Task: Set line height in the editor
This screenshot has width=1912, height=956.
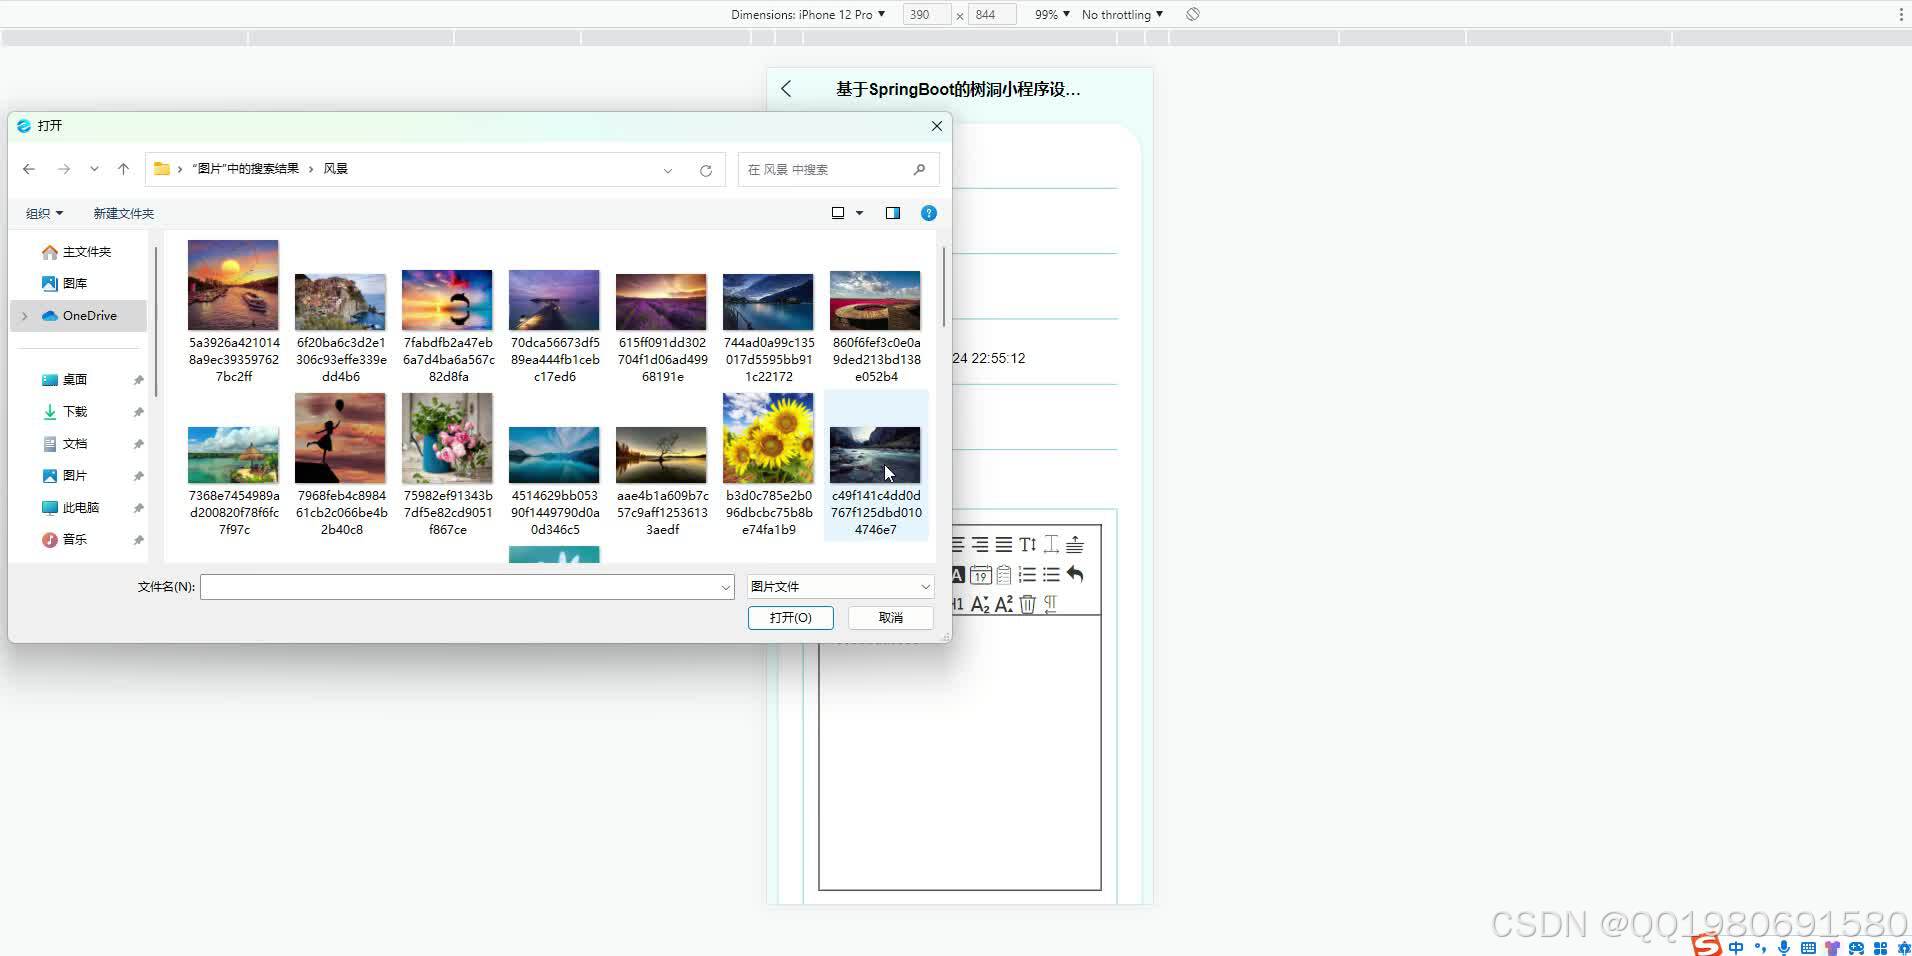Action: (x=1028, y=545)
